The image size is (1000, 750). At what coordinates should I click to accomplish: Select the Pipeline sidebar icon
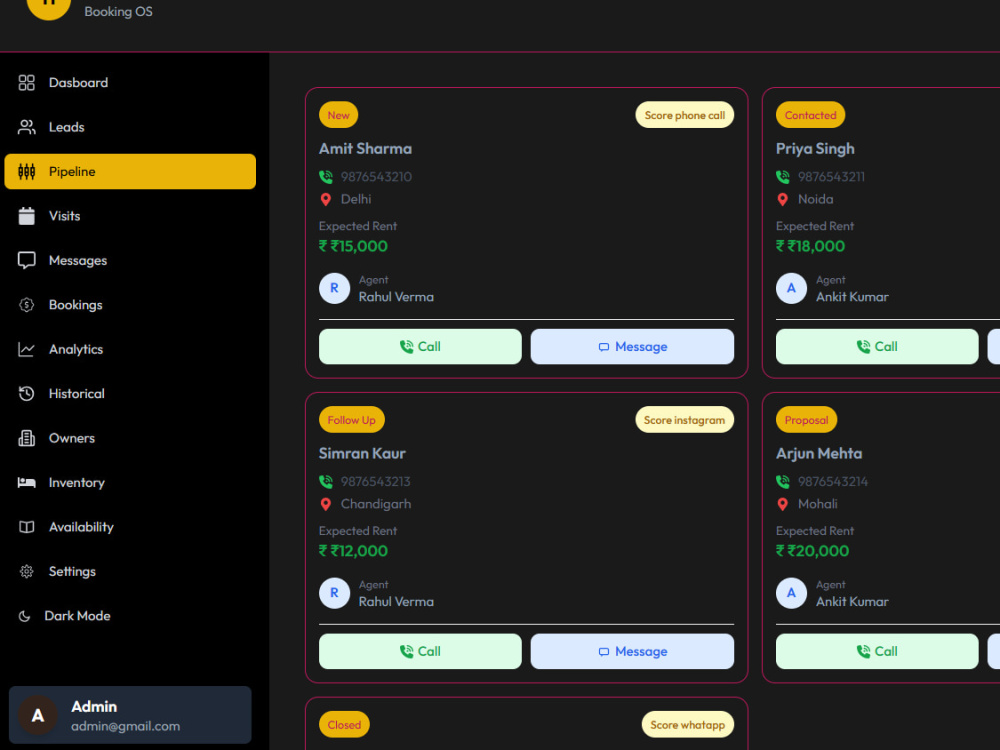(26, 172)
